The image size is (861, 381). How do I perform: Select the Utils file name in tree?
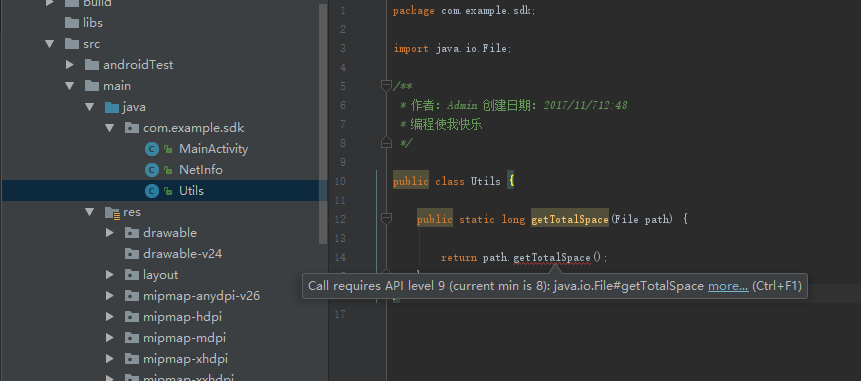191,191
